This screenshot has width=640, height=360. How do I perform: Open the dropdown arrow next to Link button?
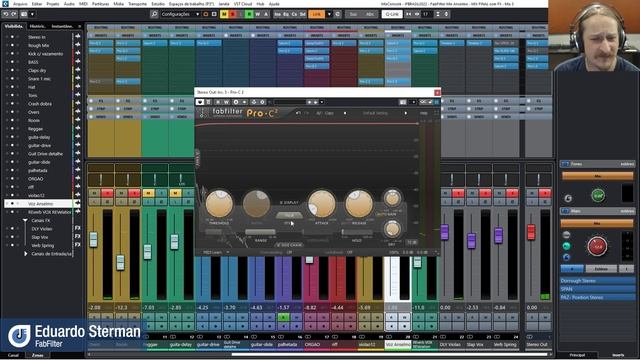coord(329,14)
